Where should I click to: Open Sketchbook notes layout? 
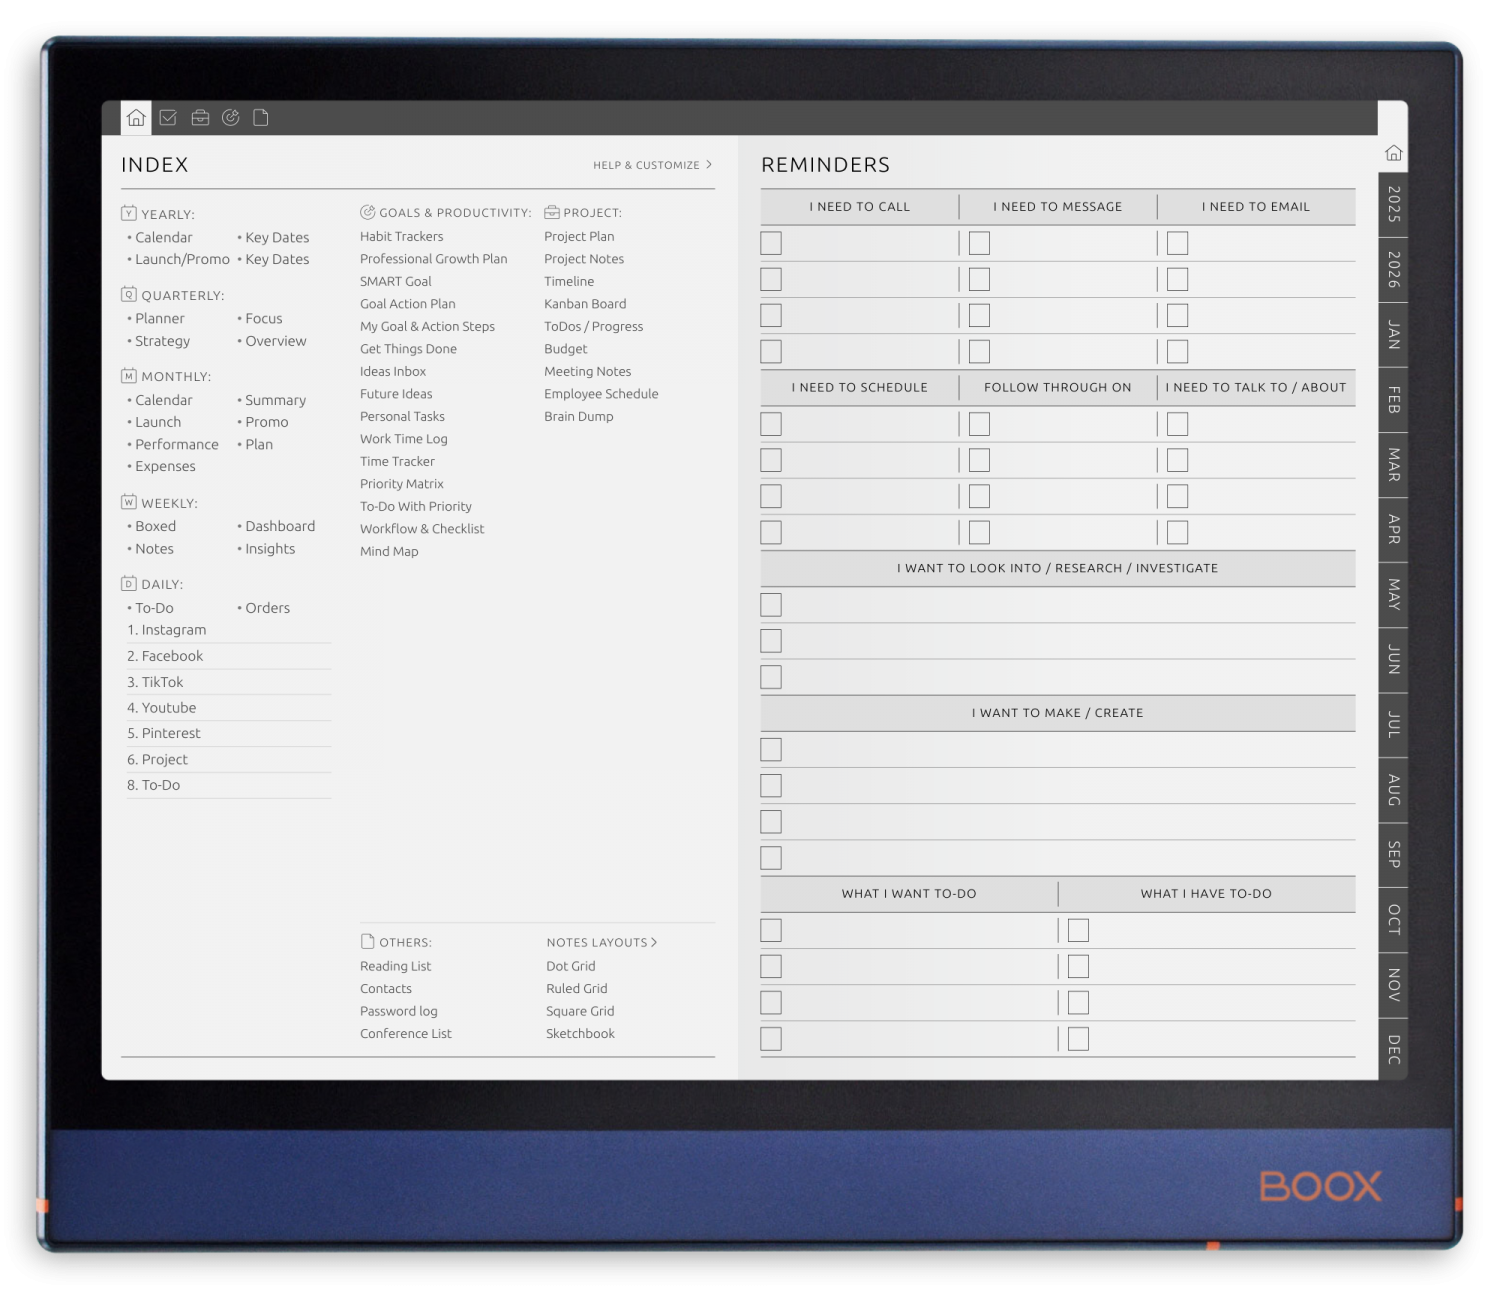coord(580,1034)
